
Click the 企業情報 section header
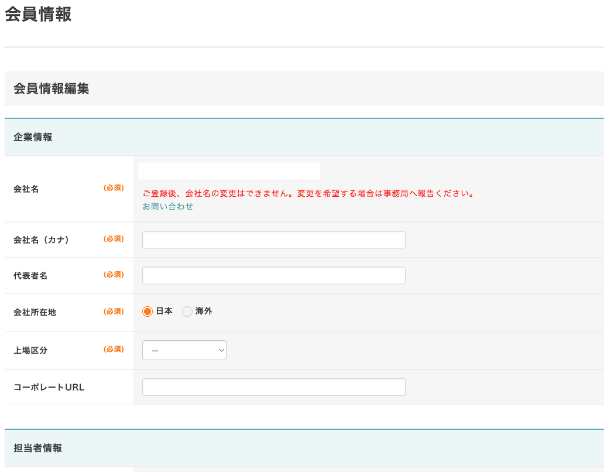point(33,137)
